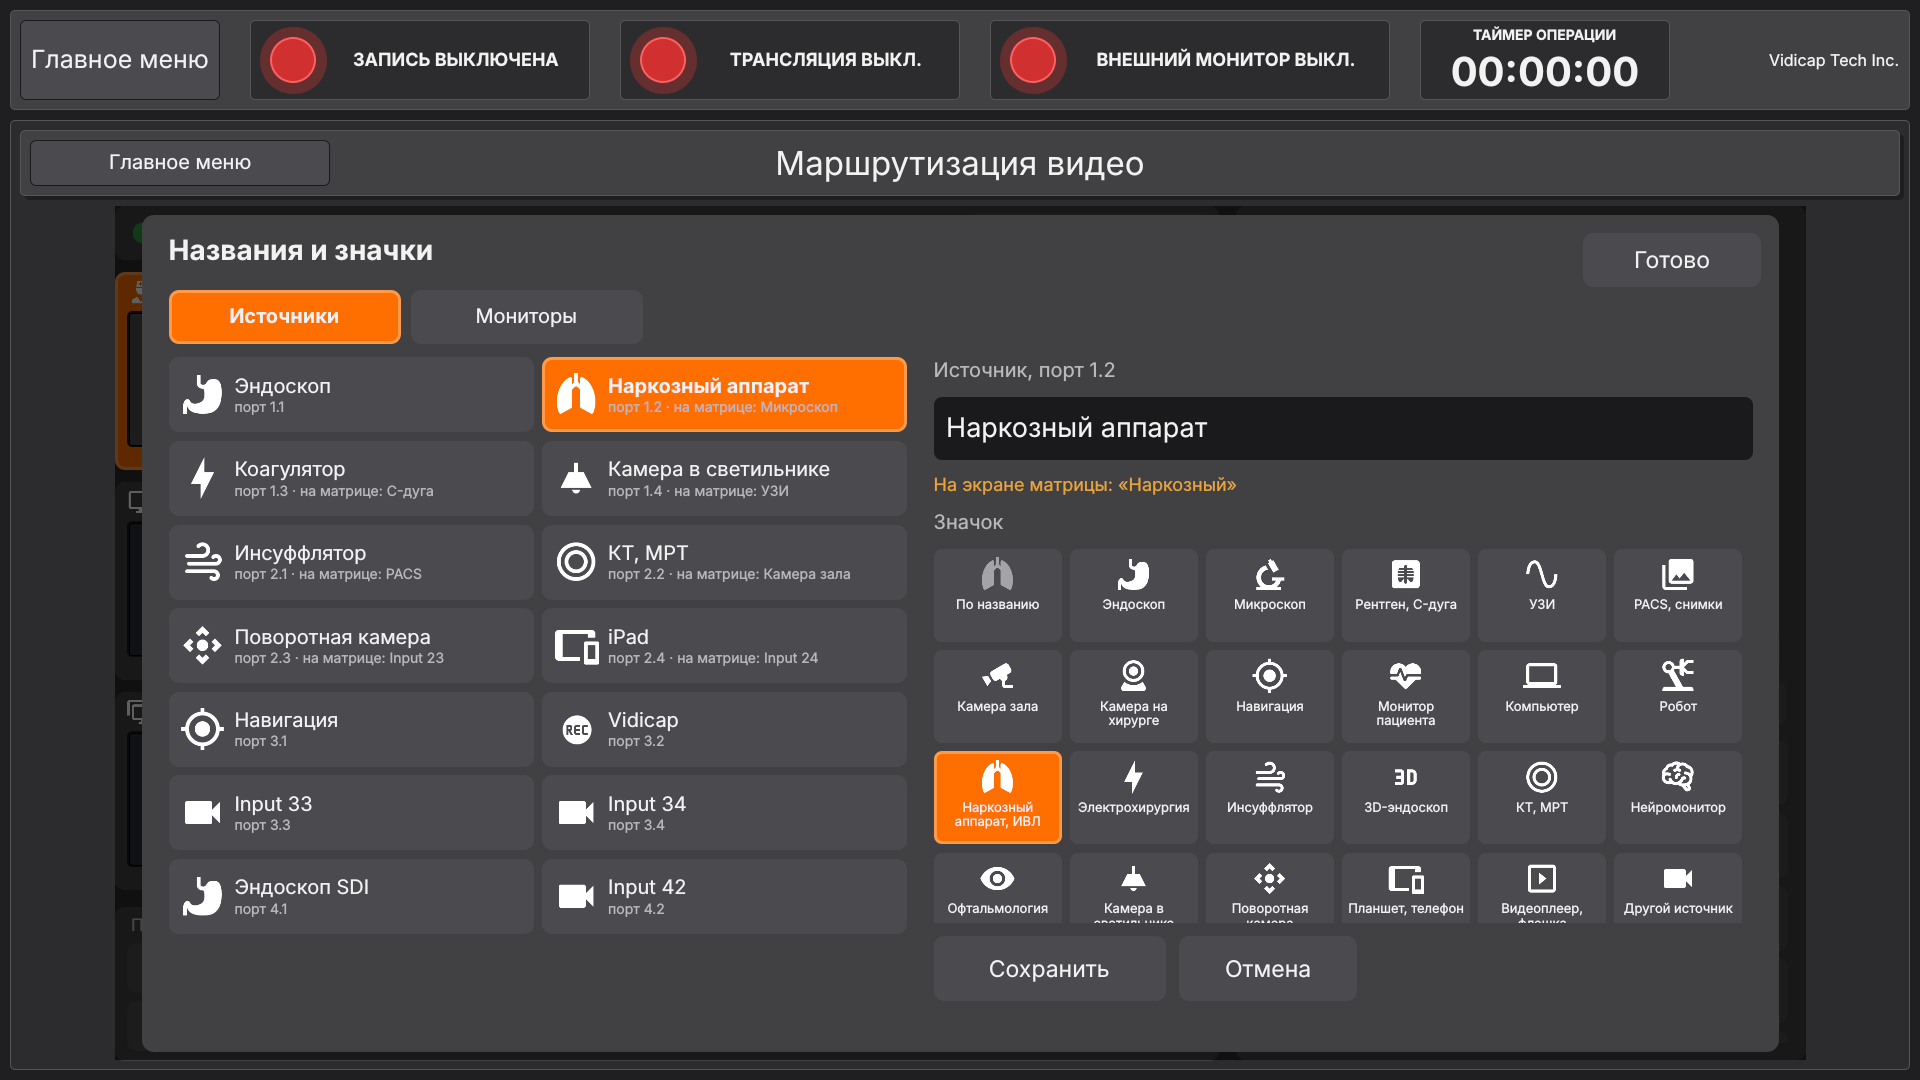Select the УЗИ waveform icon
Screen dimensions: 1920x1080
point(1541,595)
